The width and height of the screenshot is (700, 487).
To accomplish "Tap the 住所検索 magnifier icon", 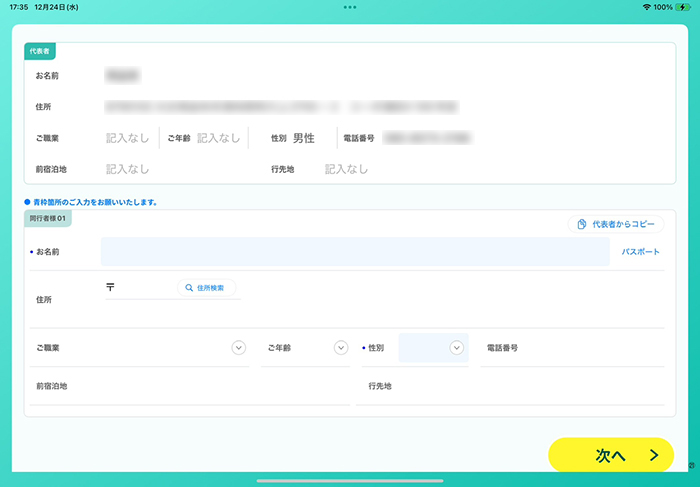I will [188, 288].
